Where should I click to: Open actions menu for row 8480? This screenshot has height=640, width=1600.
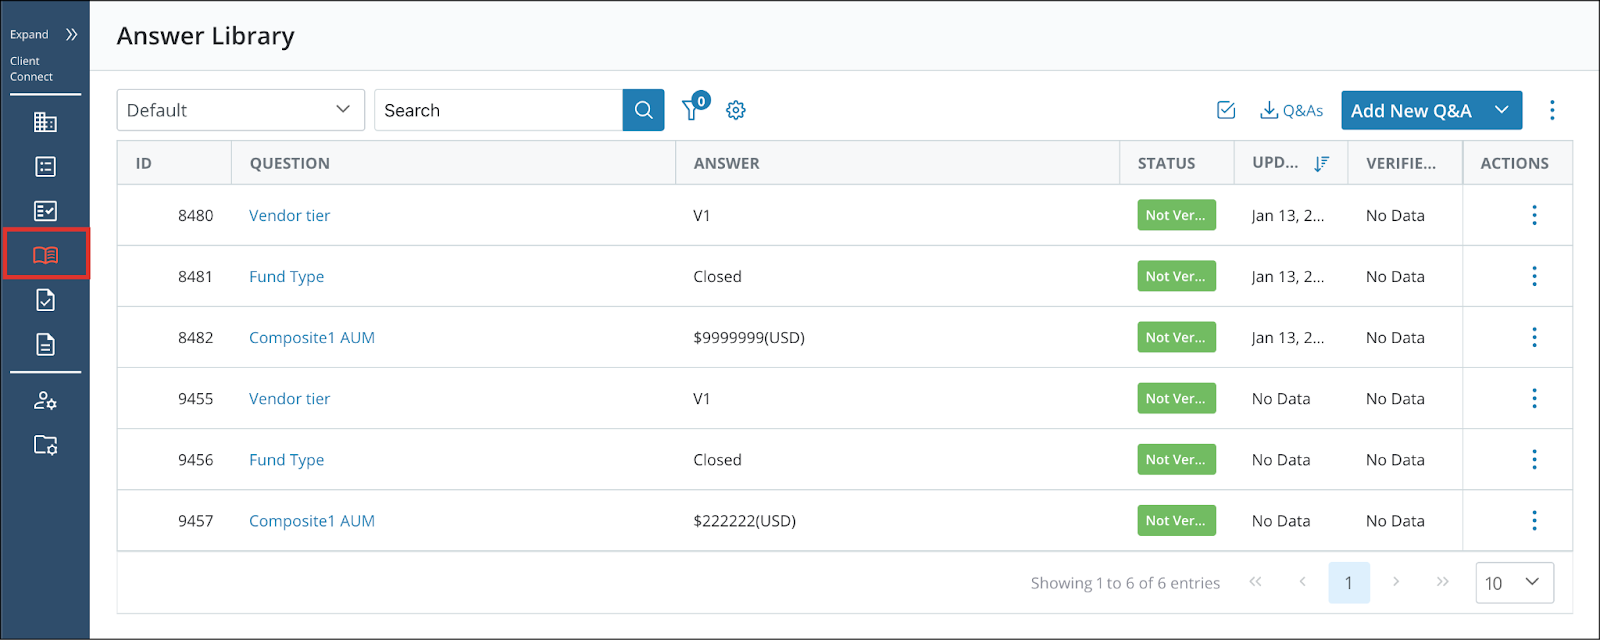(x=1534, y=215)
